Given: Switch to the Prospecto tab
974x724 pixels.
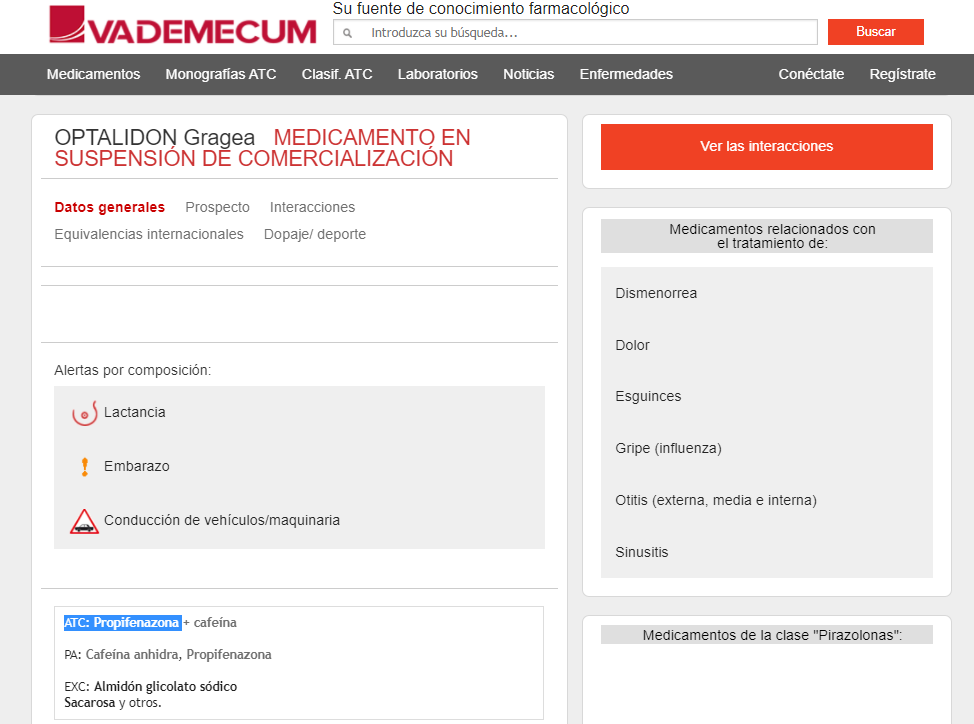Looking at the screenshot, I should [x=217, y=207].
